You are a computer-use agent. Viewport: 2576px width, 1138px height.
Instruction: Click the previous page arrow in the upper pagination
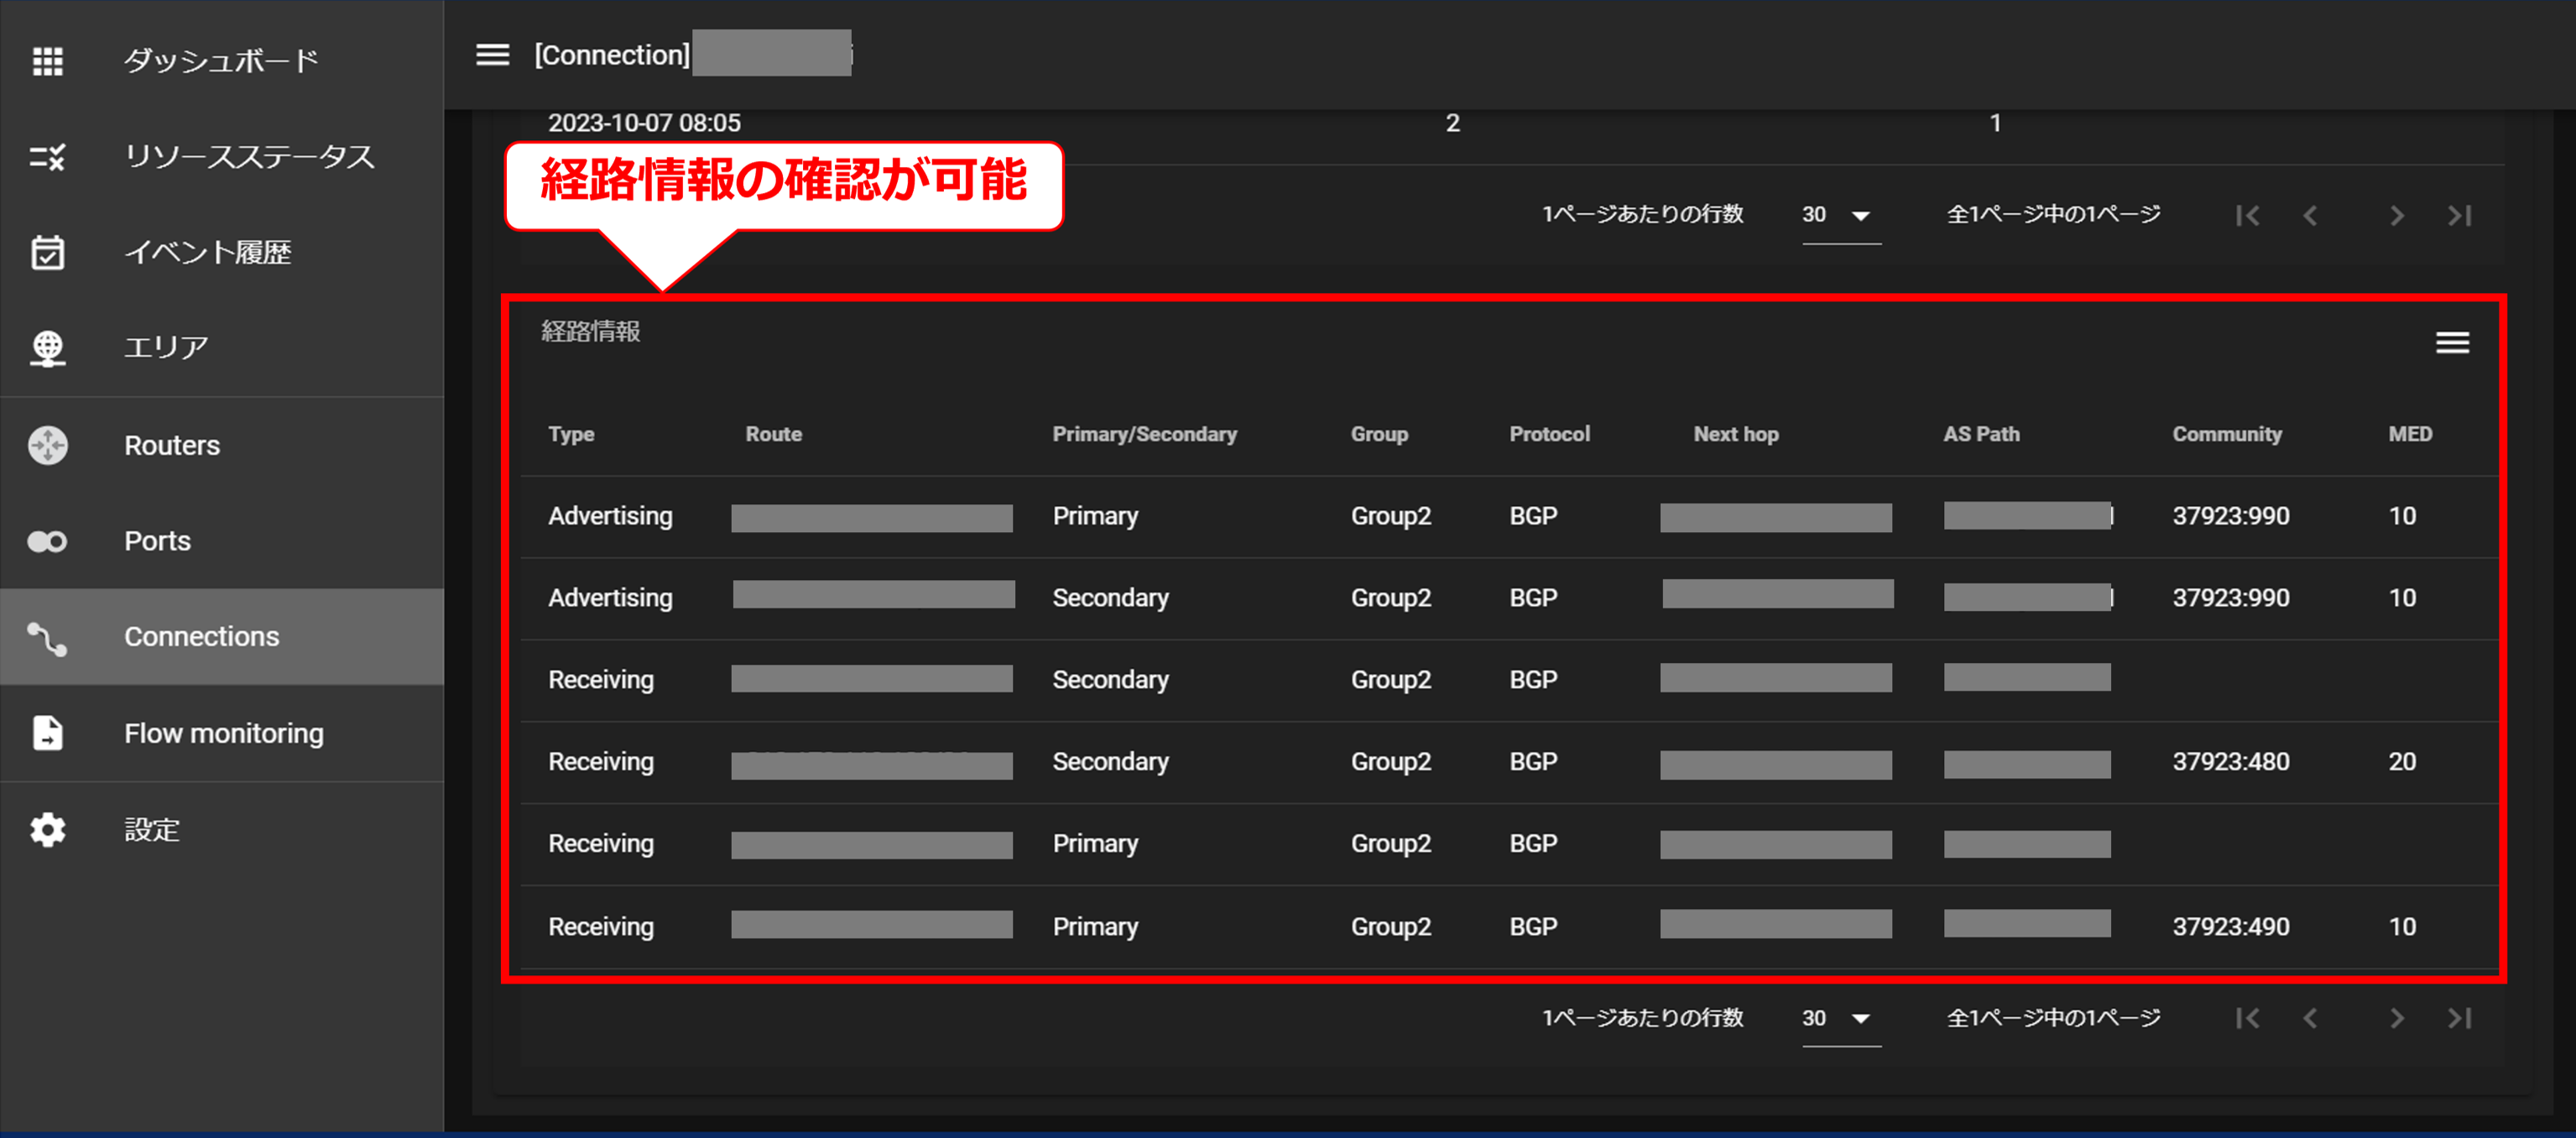click(2310, 215)
